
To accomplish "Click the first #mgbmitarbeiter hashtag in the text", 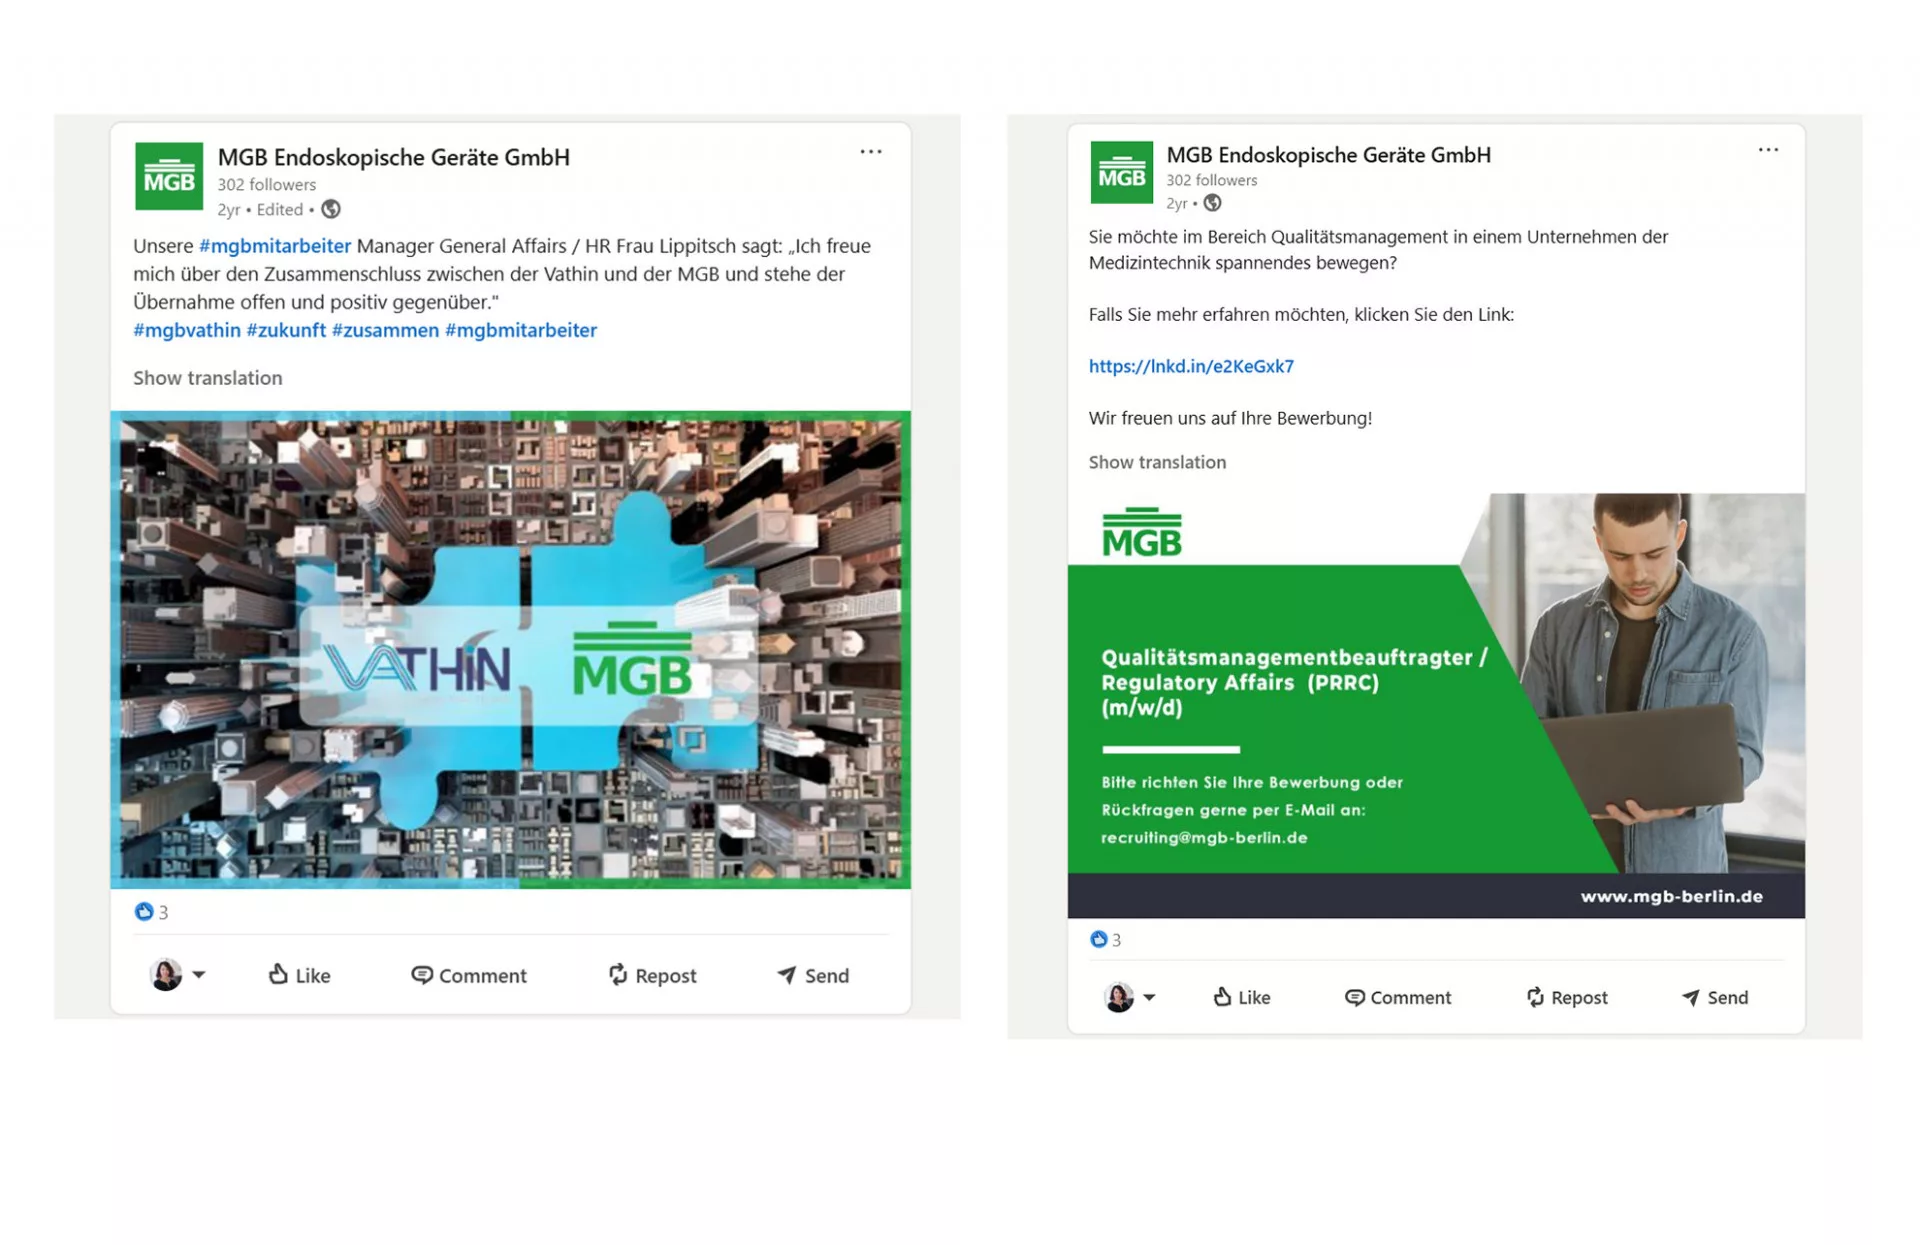I will click(x=274, y=246).
